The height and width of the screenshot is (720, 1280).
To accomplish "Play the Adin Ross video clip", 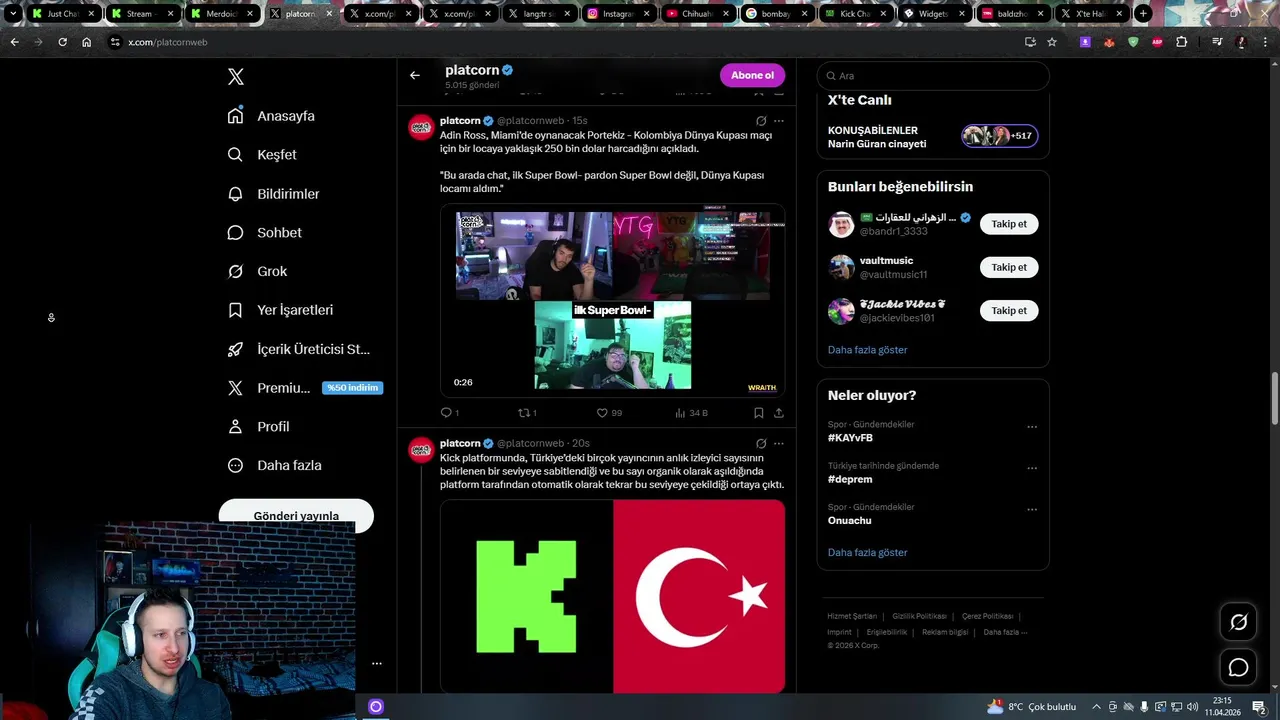I will click(x=612, y=301).
